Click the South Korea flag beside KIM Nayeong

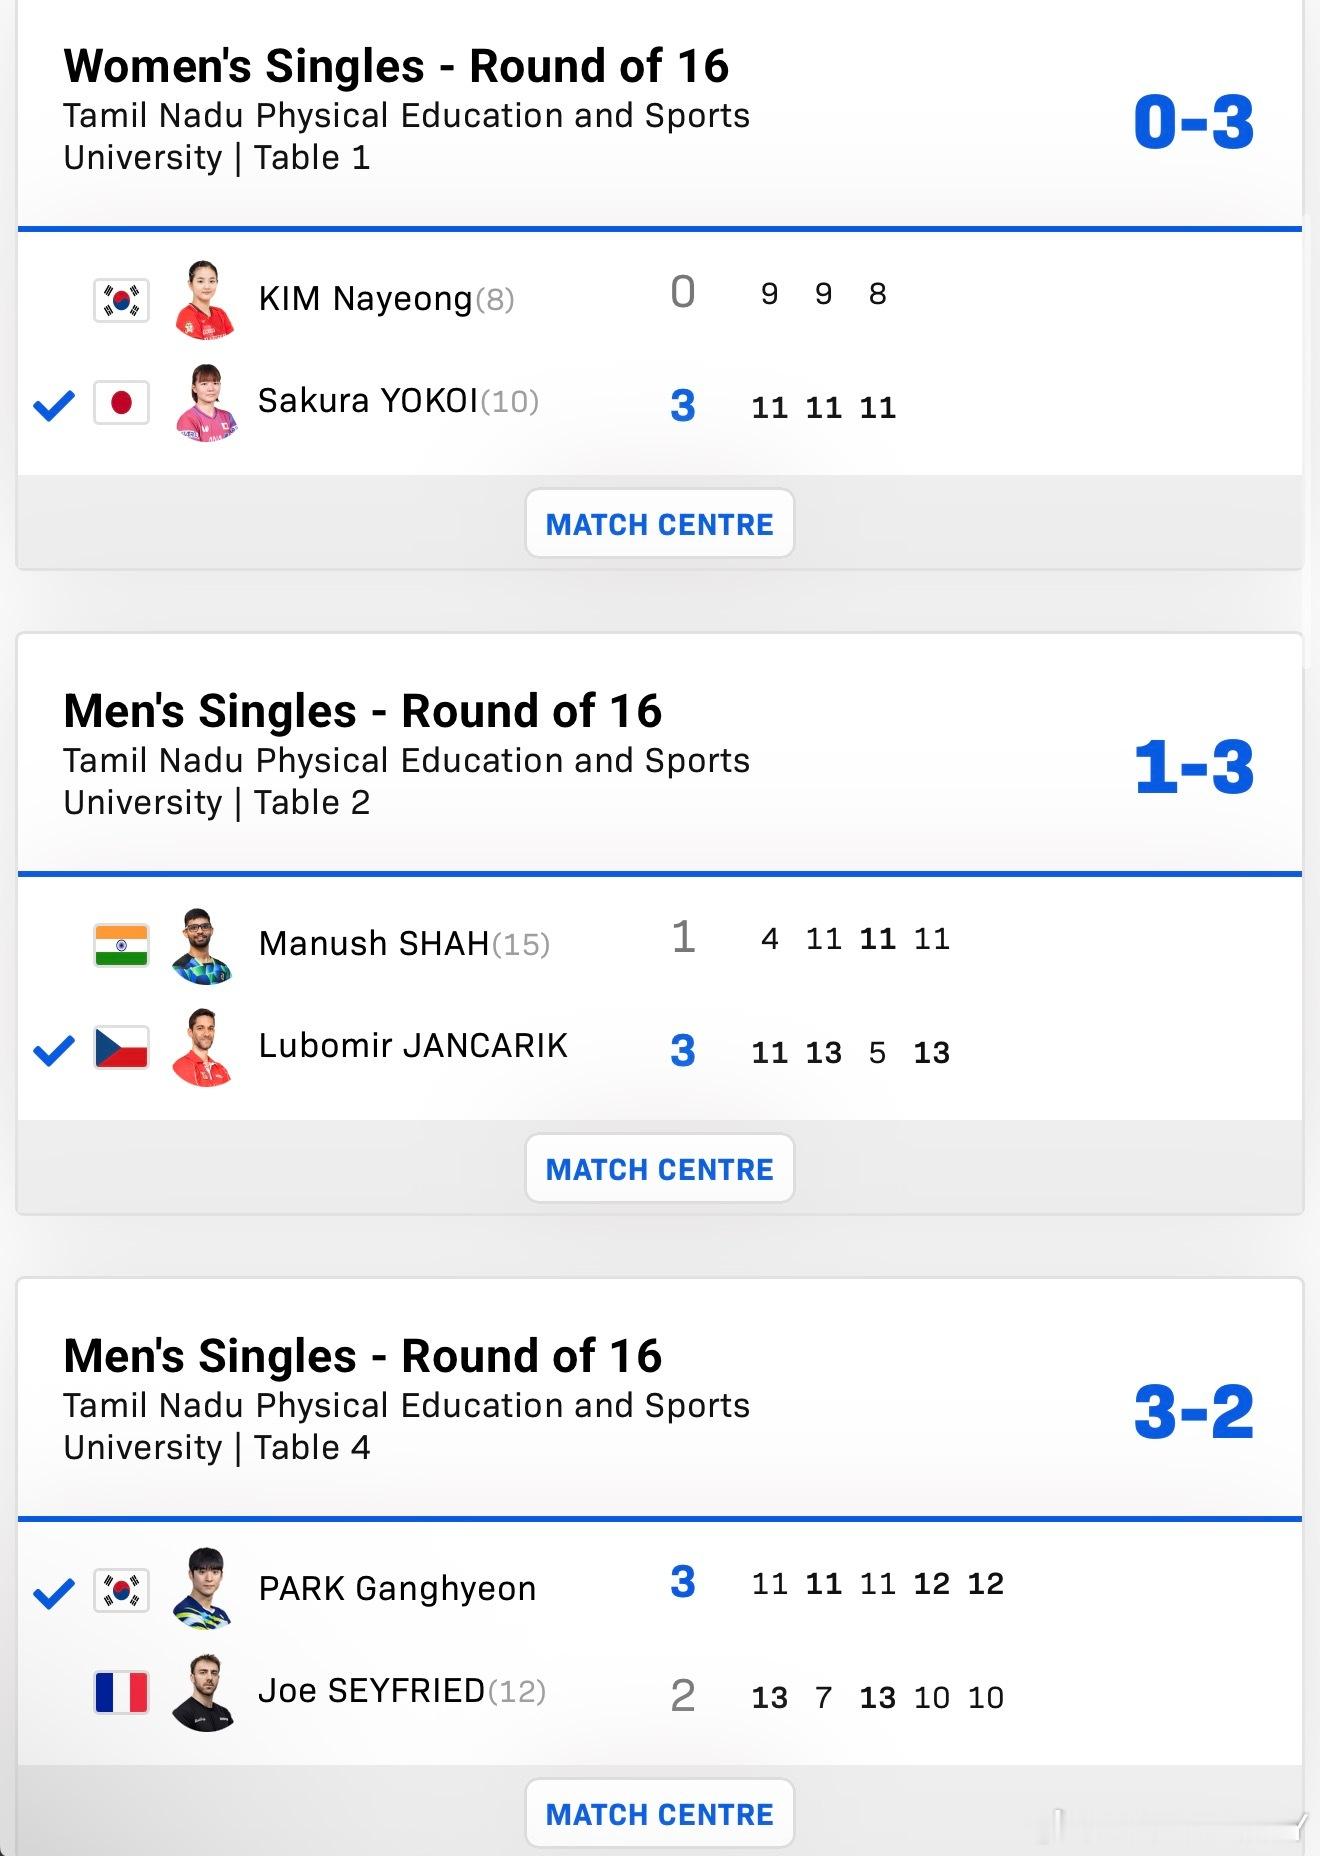[121, 300]
